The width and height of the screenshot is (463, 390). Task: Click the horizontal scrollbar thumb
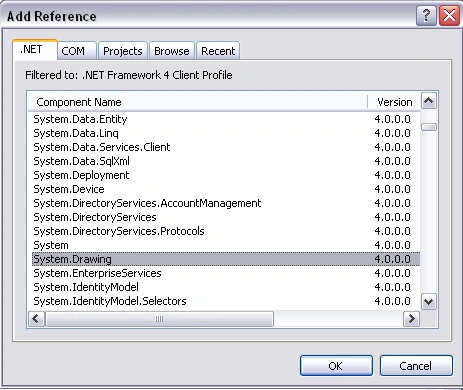pos(159,319)
